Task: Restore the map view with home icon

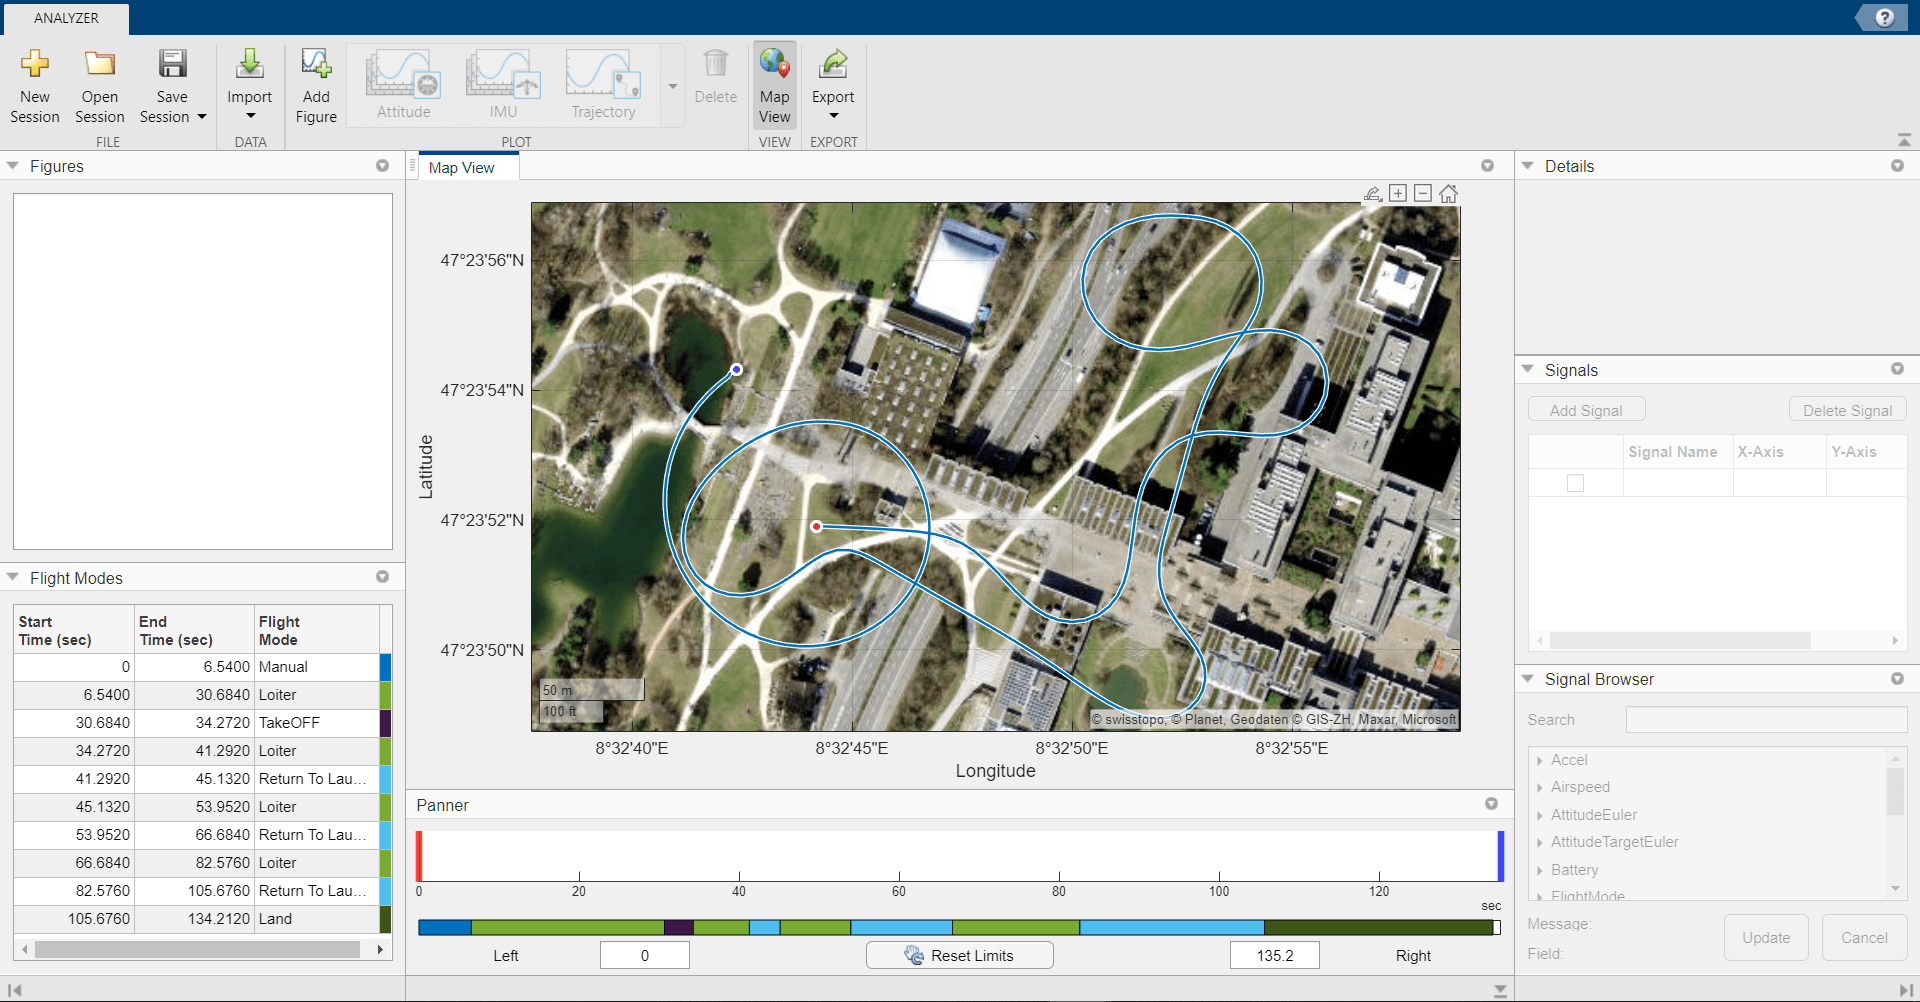Action: (1448, 193)
